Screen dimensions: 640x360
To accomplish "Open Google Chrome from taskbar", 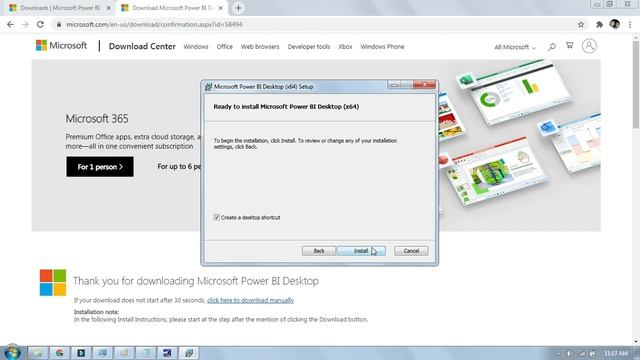I will [60, 353].
